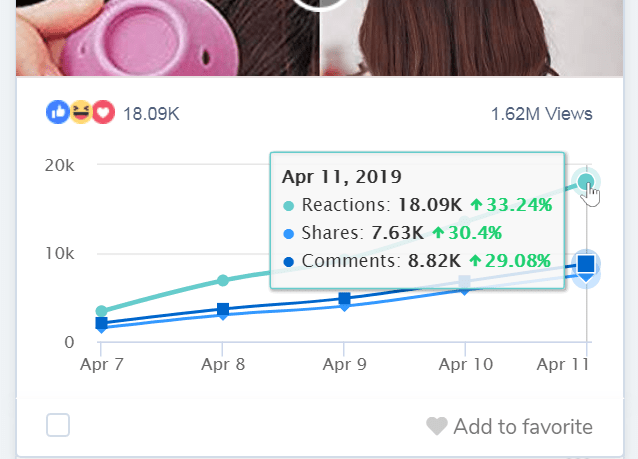This screenshot has height=459, width=638.
Task: Click the 18.09K reactions count
Action: [151, 114]
